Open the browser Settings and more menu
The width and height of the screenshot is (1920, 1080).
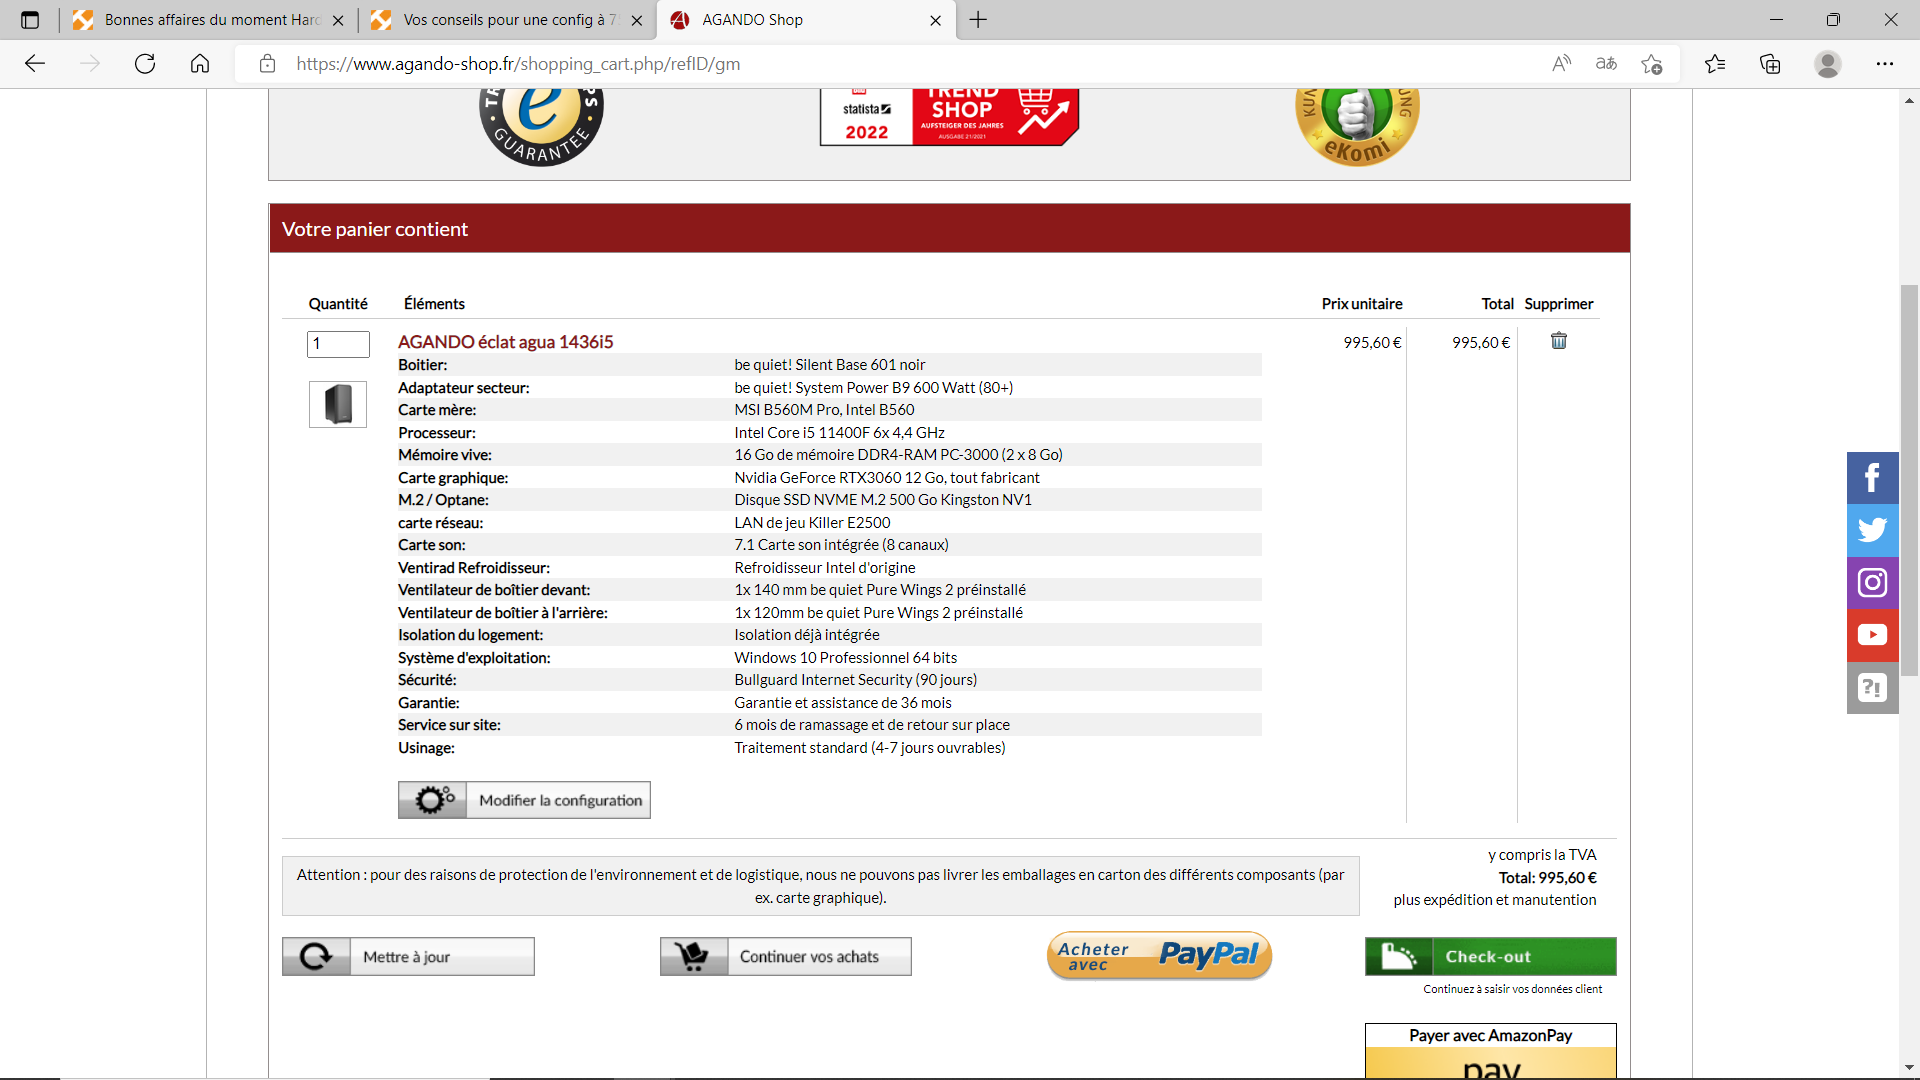[1885, 64]
